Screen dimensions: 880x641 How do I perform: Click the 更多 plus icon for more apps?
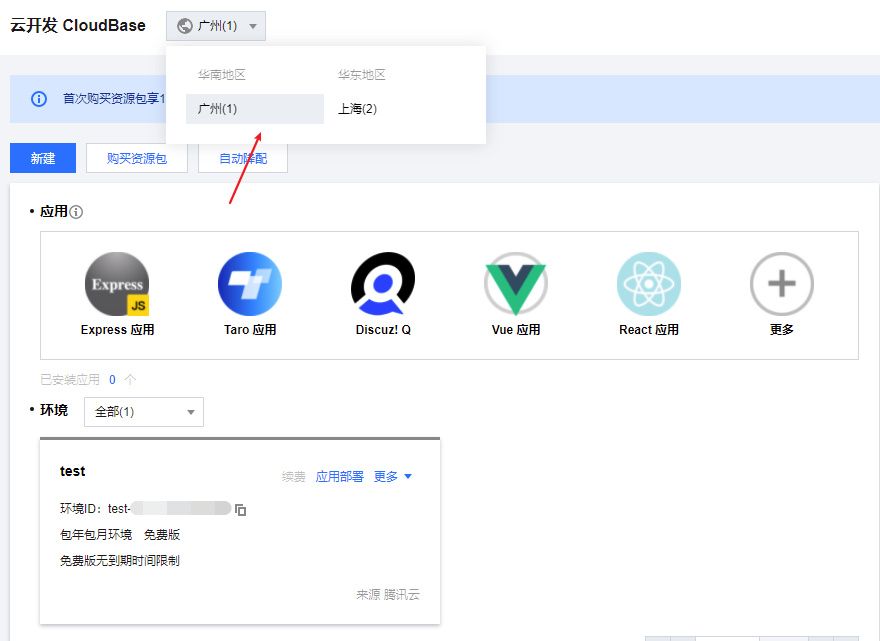click(x=782, y=284)
